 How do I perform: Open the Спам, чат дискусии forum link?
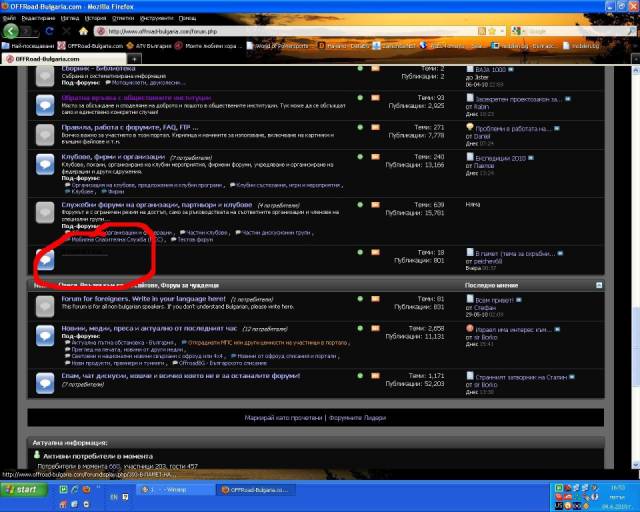[181, 376]
